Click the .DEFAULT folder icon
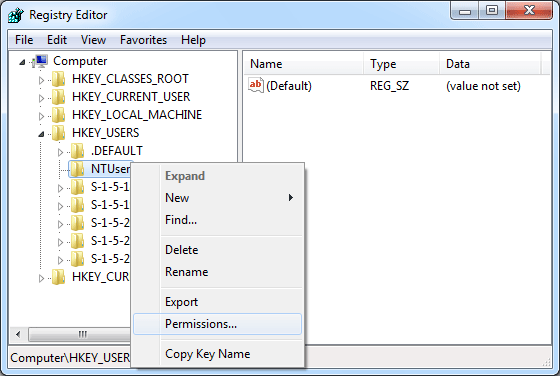Screen dimensions: 560x376 tap(77, 151)
